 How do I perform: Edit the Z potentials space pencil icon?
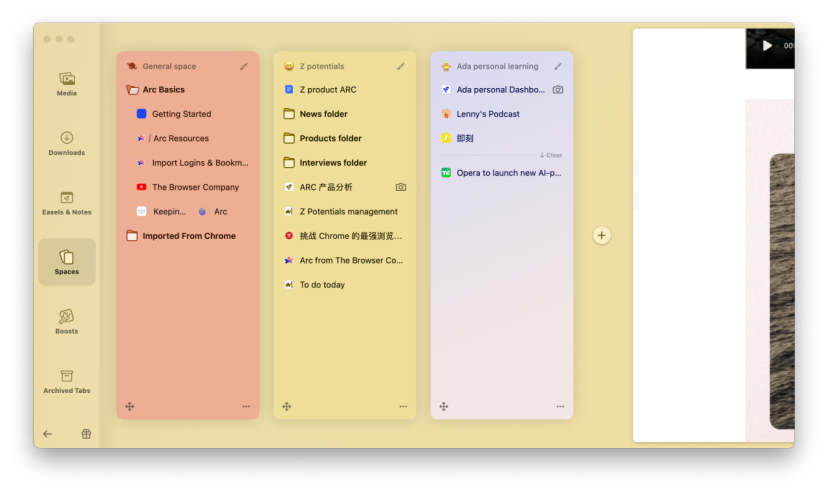coord(401,66)
